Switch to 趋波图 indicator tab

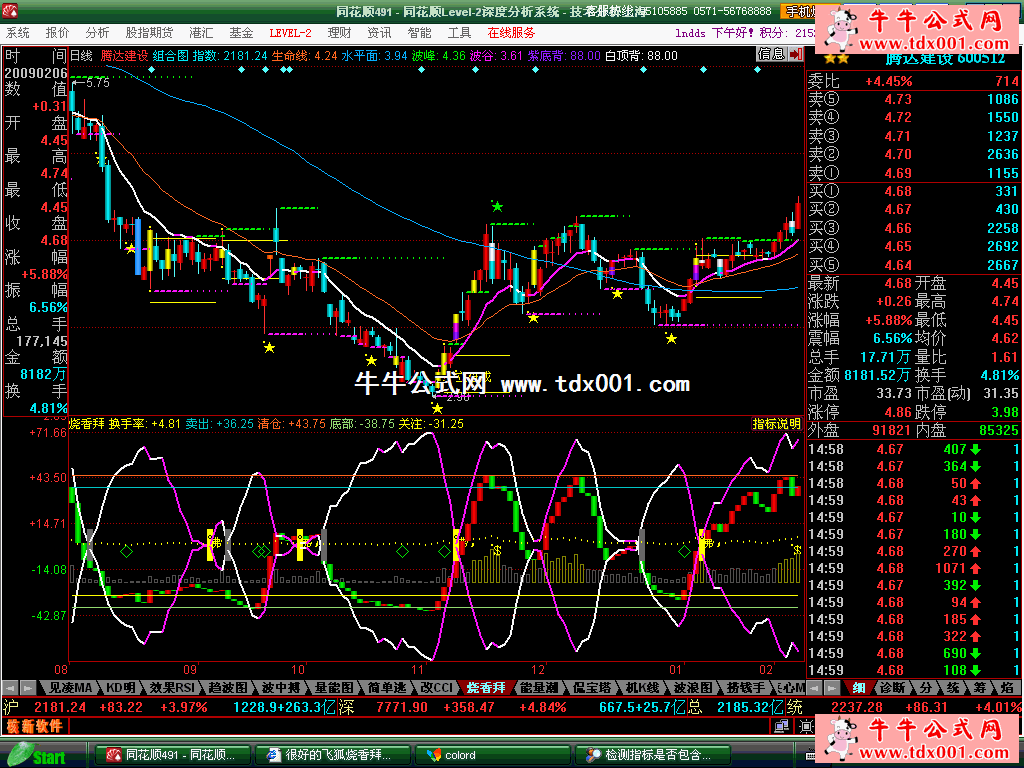tap(228, 688)
